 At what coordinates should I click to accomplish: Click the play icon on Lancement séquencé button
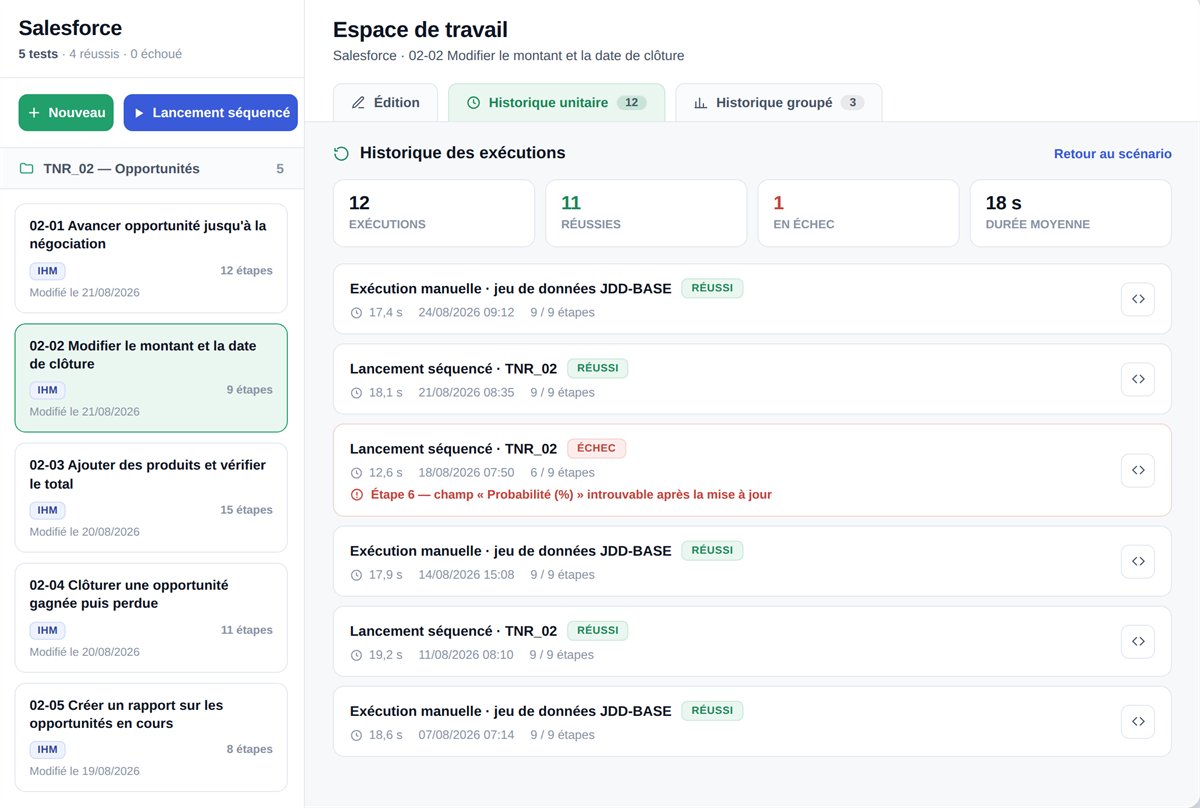139,113
